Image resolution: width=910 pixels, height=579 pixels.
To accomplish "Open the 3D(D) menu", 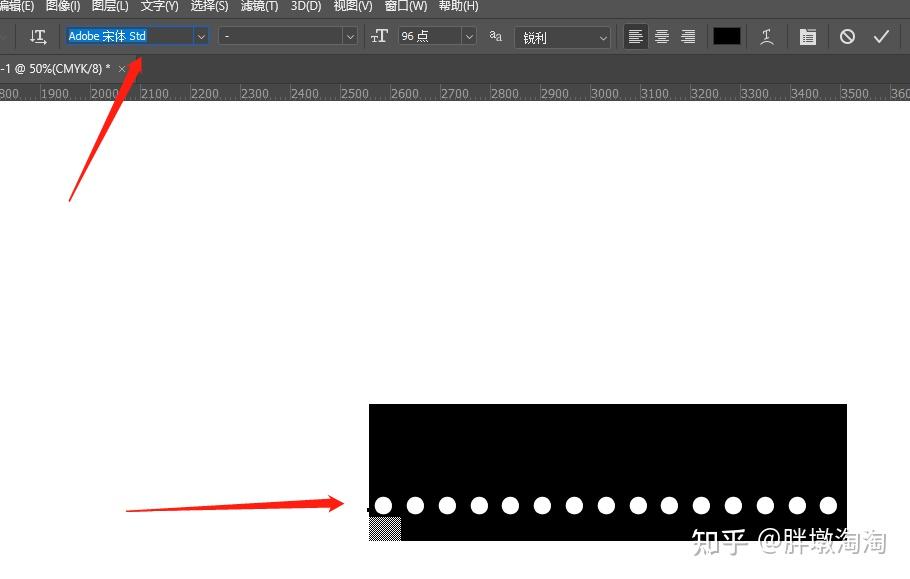I will point(306,6).
